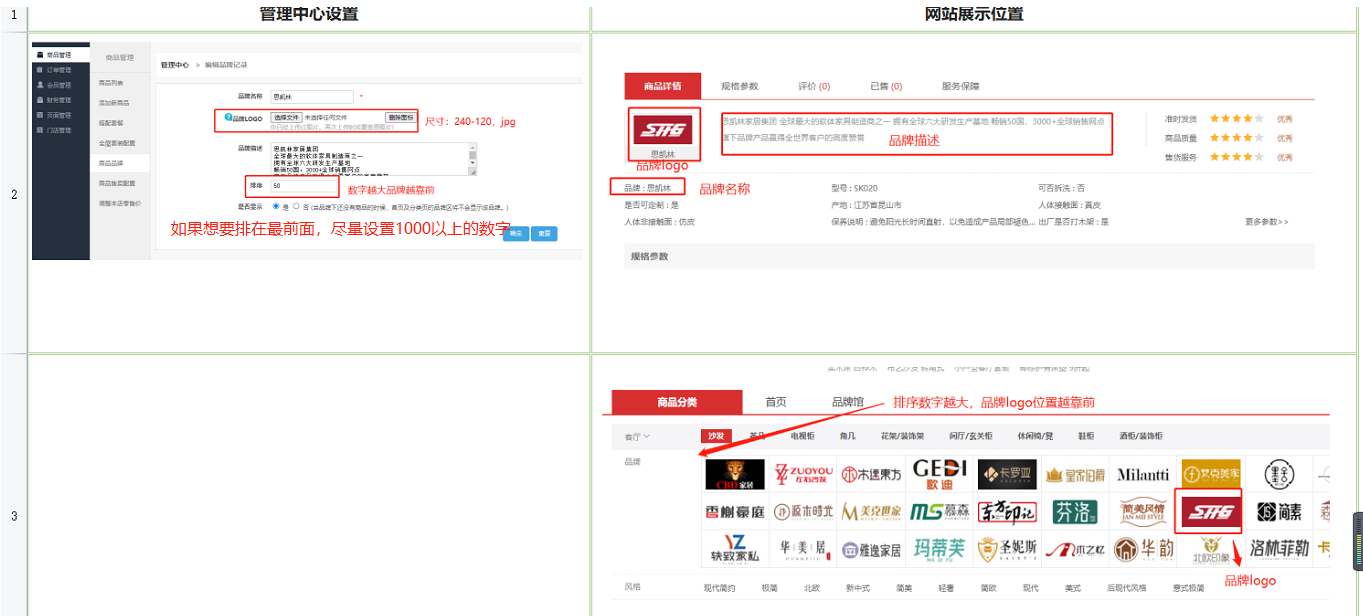This screenshot has width=1363, height=616.
Task: Expand the 客厅 category dropdown
Action: coord(638,436)
